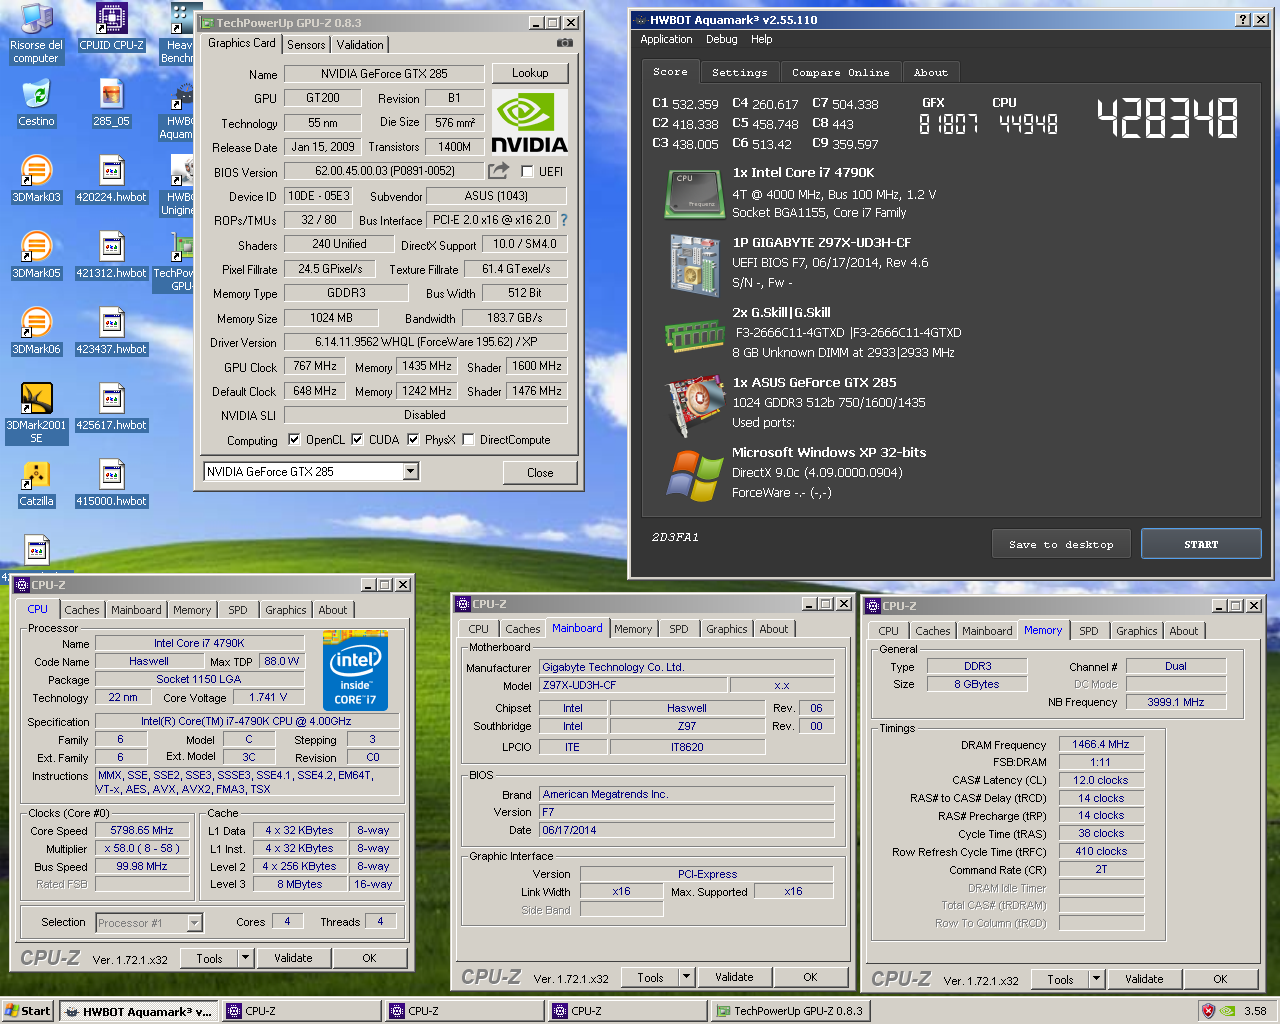Launch the 3DMark05 desktop shortcut
The image size is (1280, 1024).
click(x=36, y=255)
